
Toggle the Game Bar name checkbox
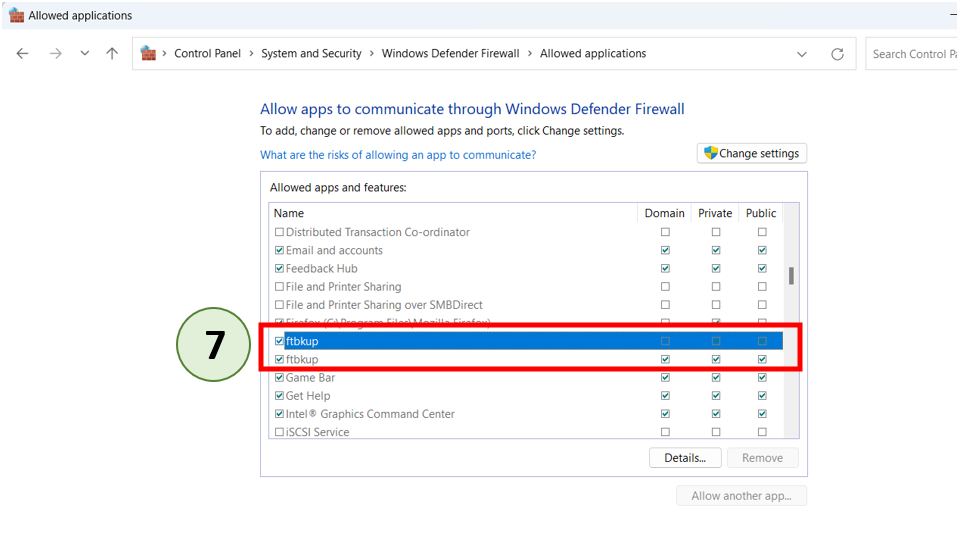pyautogui.click(x=279, y=378)
